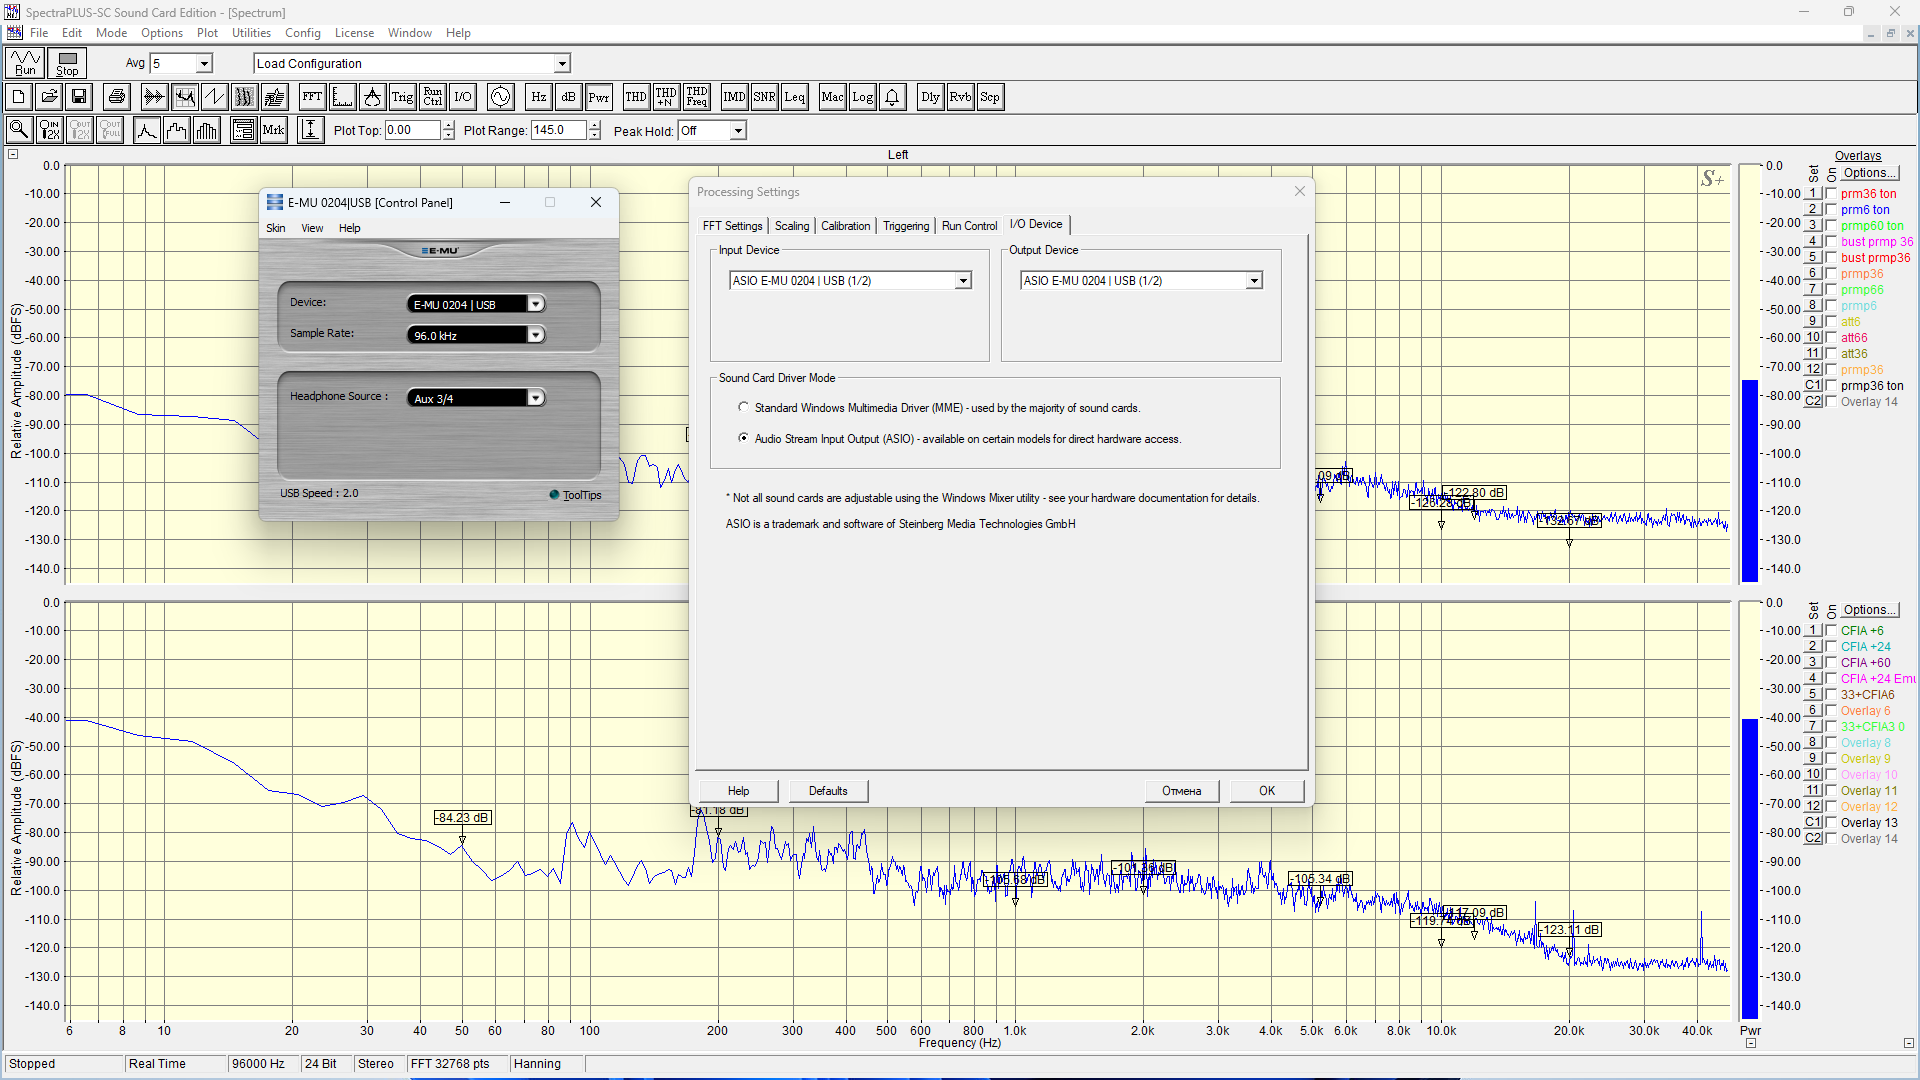The width and height of the screenshot is (1920, 1080).
Task: Expand the Input Device dropdown
Action: click(962, 281)
